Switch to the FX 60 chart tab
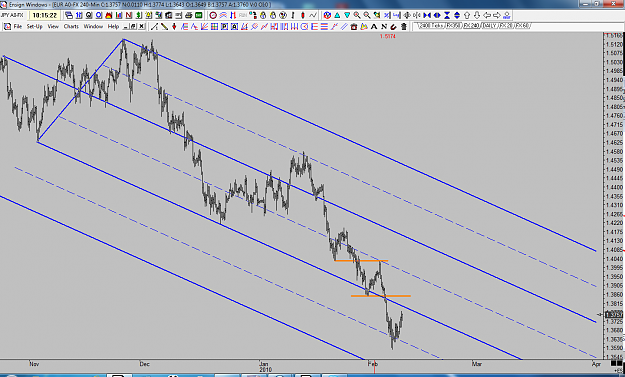The height and width of the screenshot is (377, 625). pyautogui.click(x=522, y=26)
